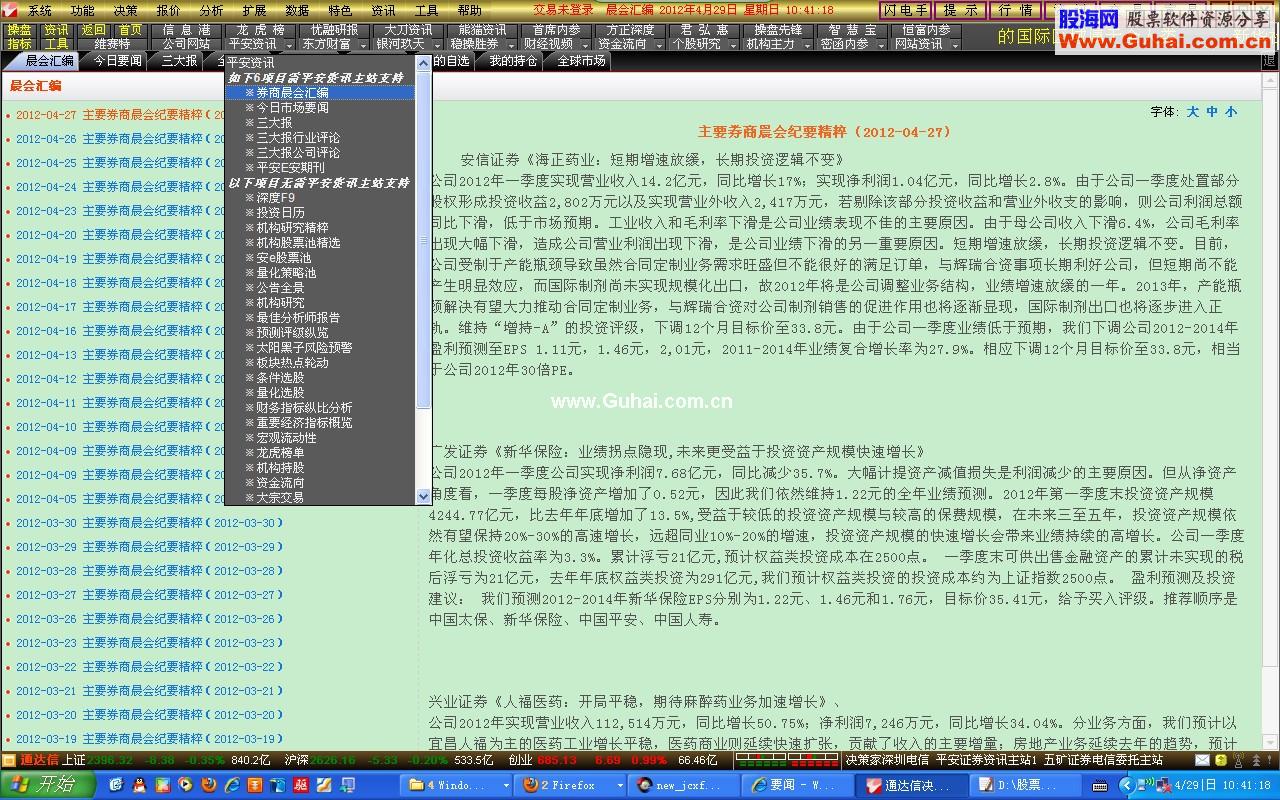Click server signal bars in status bar

coord(788,760)
